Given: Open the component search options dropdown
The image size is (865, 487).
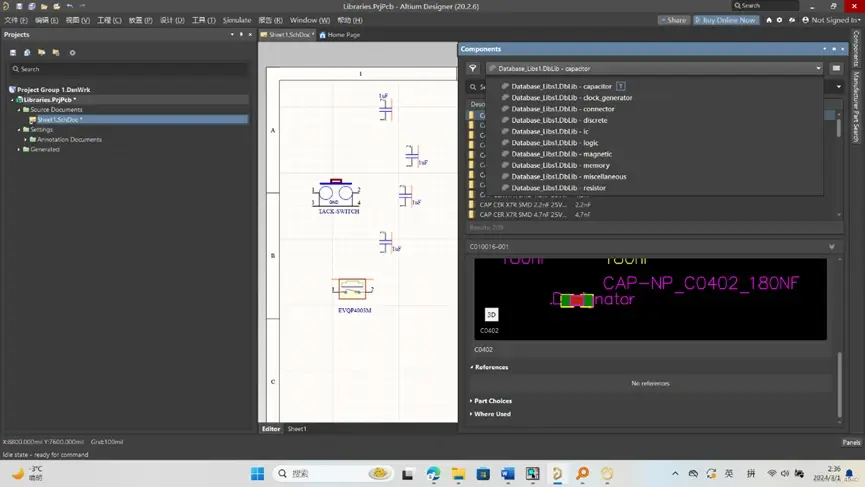Looking at the screenshot, I should [x=839, y=87].
